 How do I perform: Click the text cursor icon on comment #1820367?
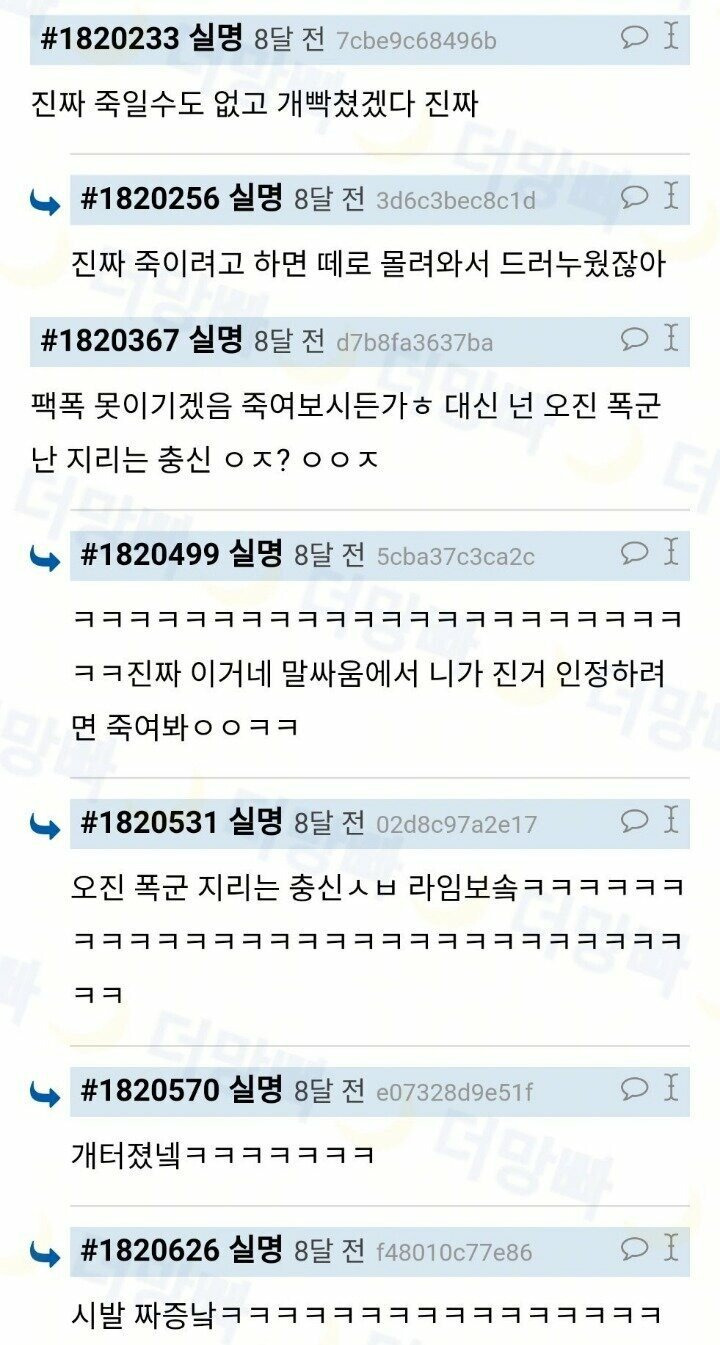pos(671,339)
